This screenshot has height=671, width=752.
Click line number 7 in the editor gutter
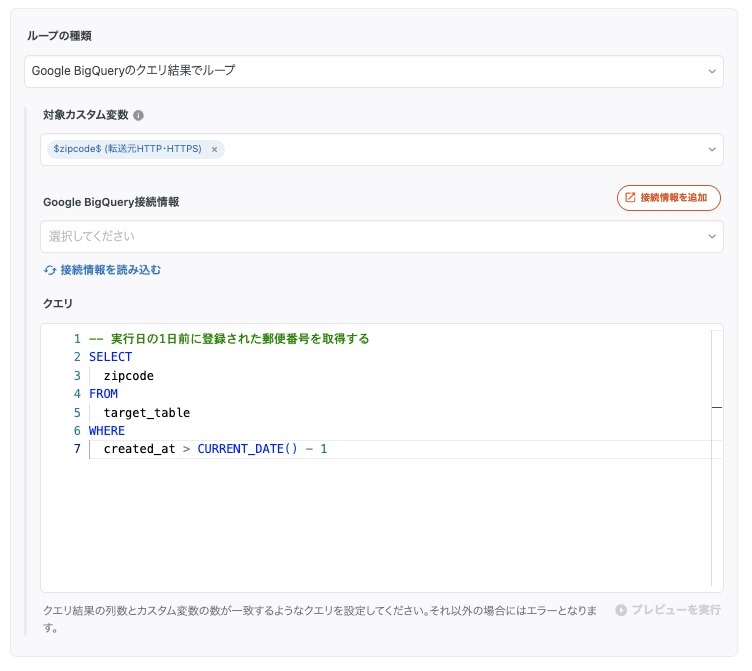coord(76,449)
